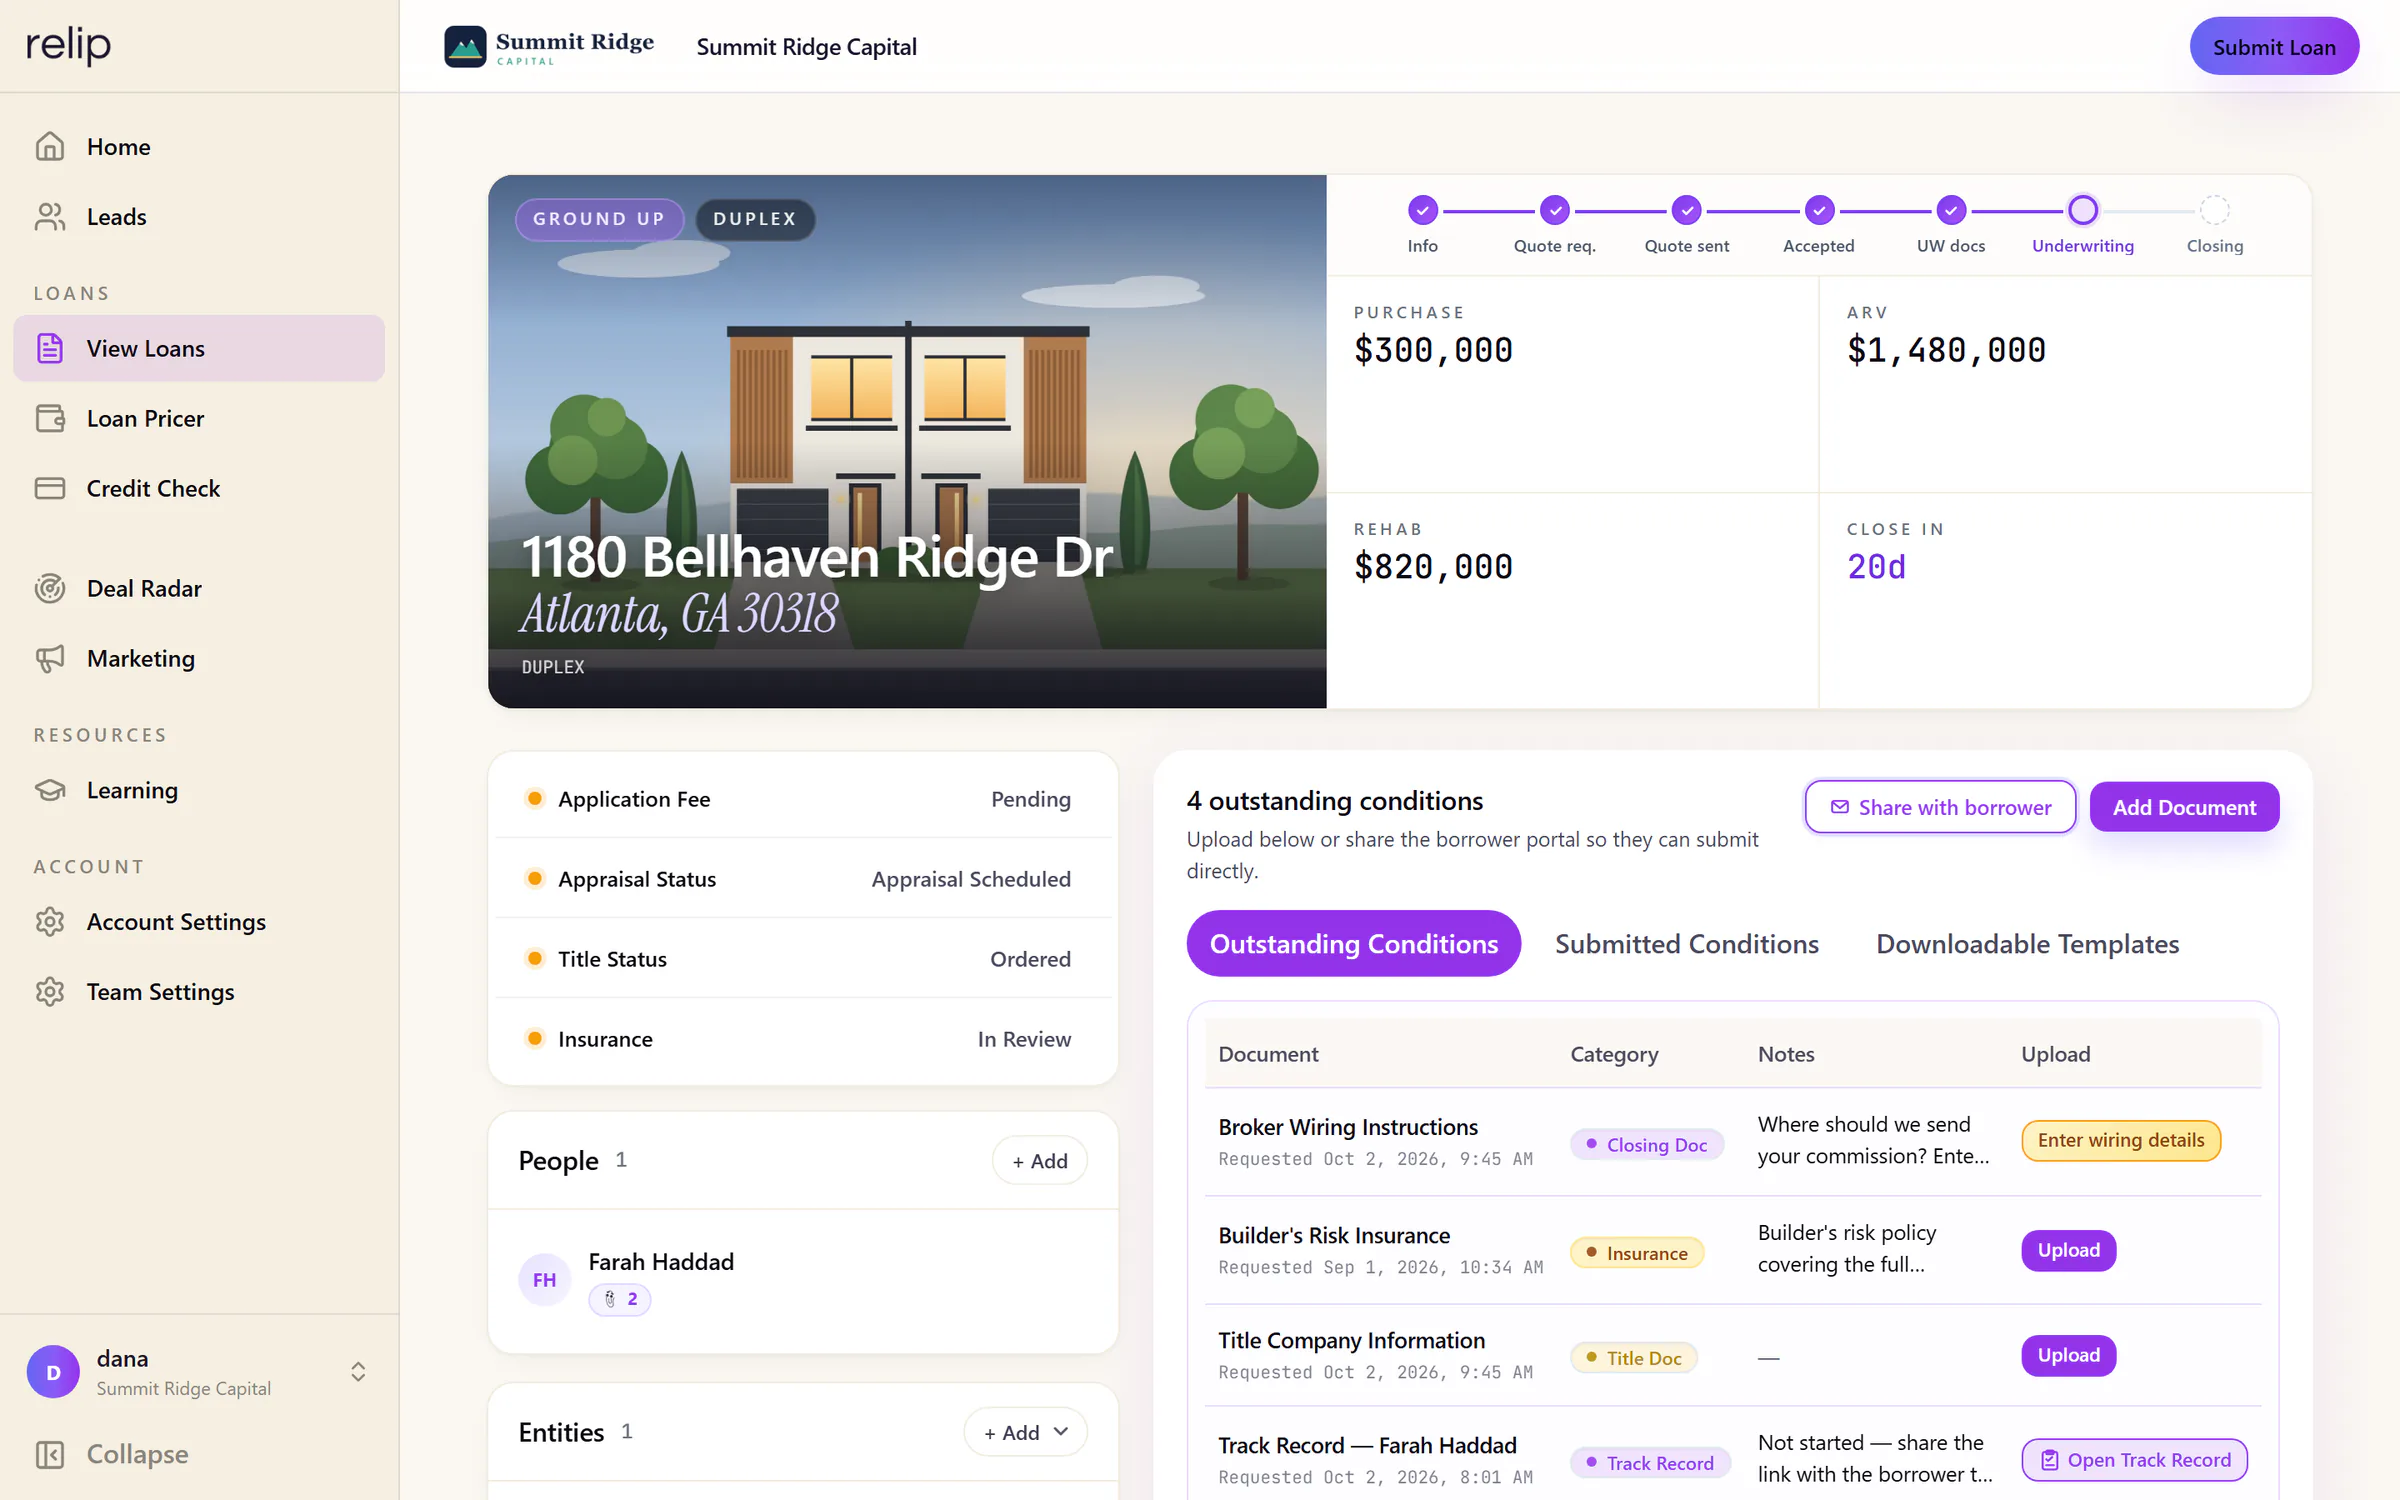Open the Loan Pricer page
This screenshot has height=1500, width=2400.
(199, 418)
